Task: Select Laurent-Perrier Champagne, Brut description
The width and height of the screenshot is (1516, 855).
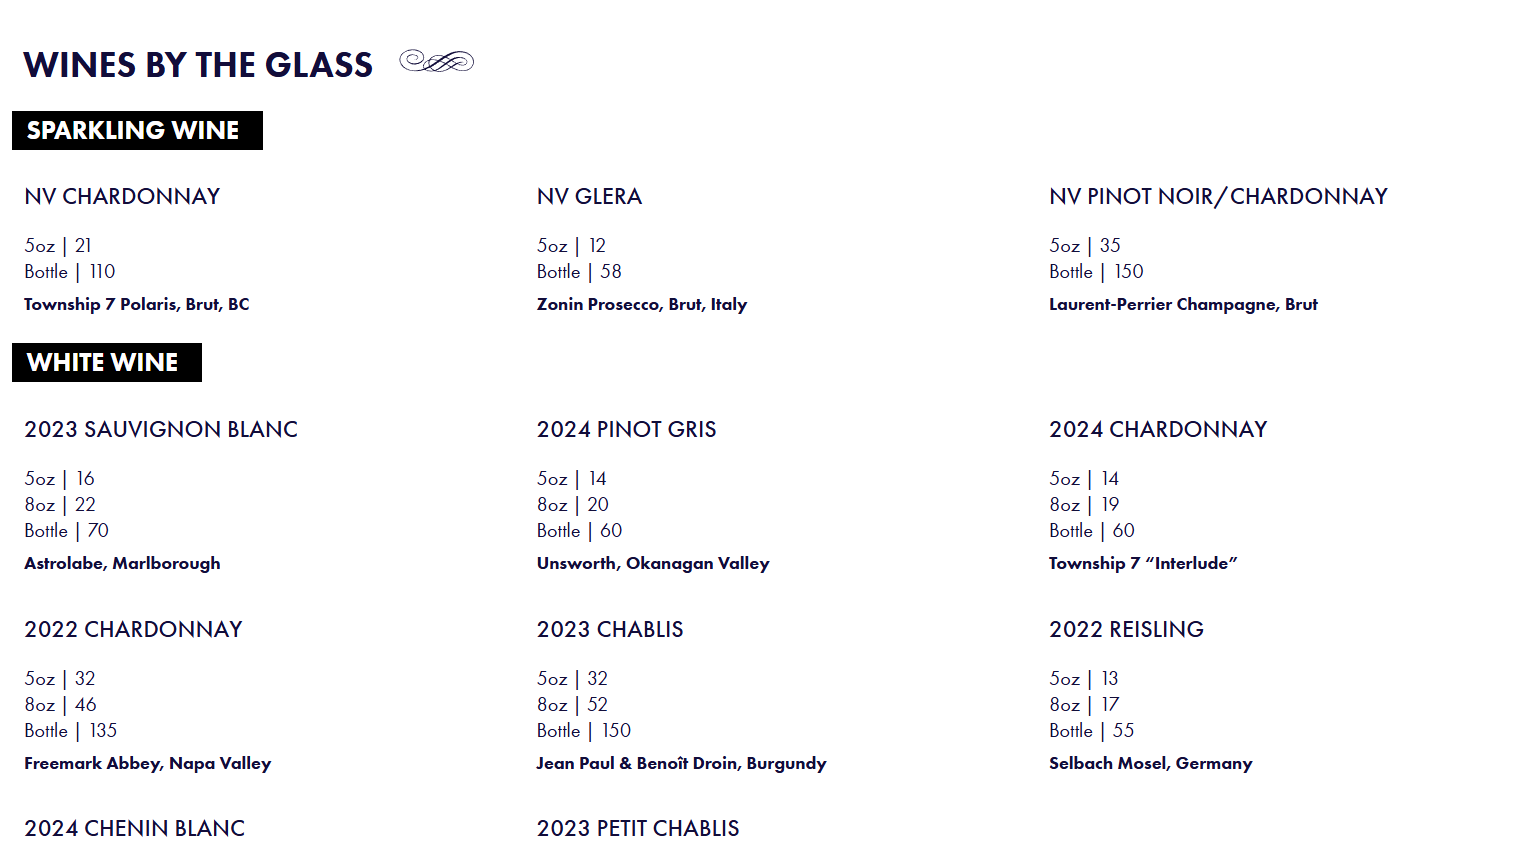Action: point(1183,304)
